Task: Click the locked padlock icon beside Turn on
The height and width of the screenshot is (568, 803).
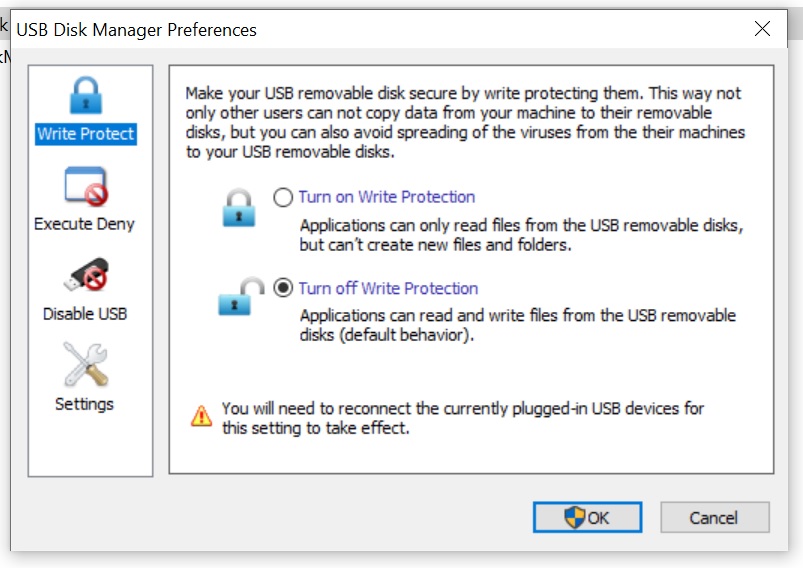Action: pos(239,207)
